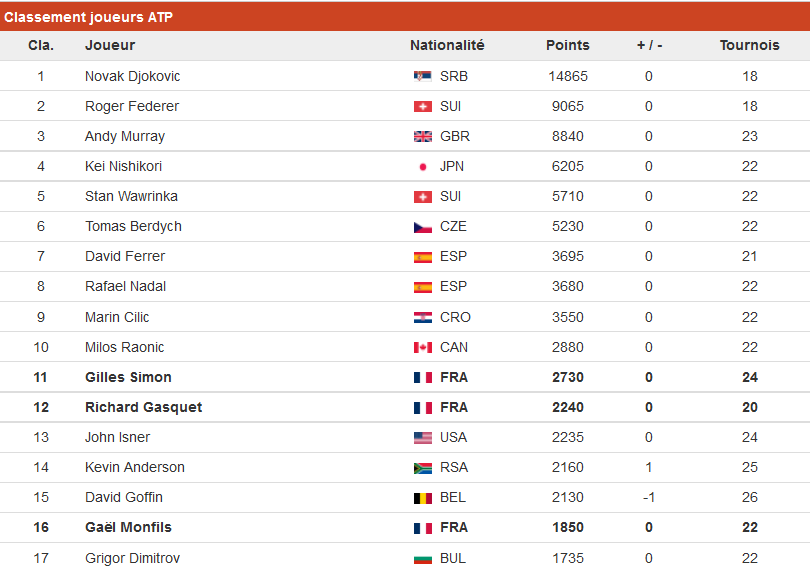Click the South African flag icon beside RSA
810x569 pixels.
pos(423,468)
